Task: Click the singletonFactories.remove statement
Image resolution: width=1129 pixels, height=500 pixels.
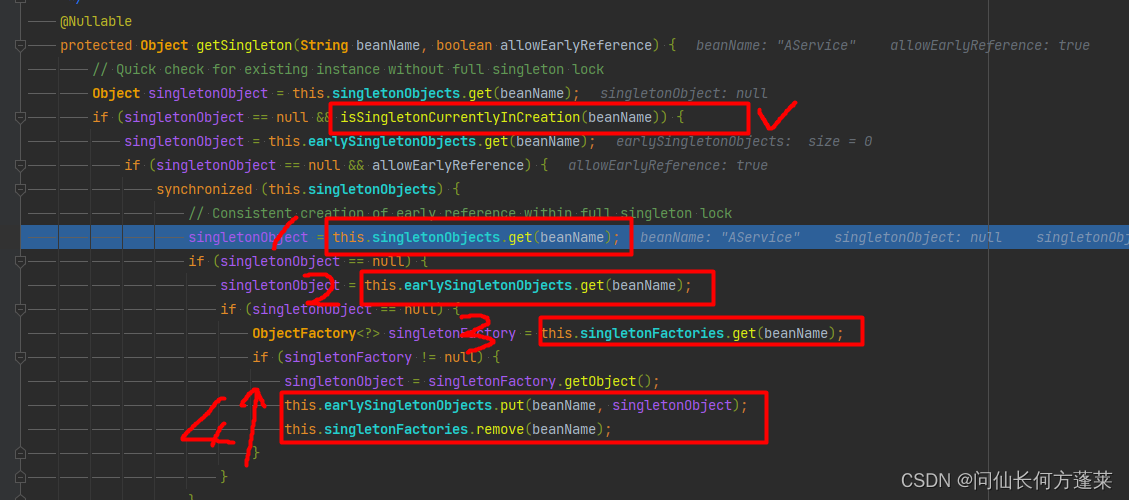Action: click(x=448, y=429)
